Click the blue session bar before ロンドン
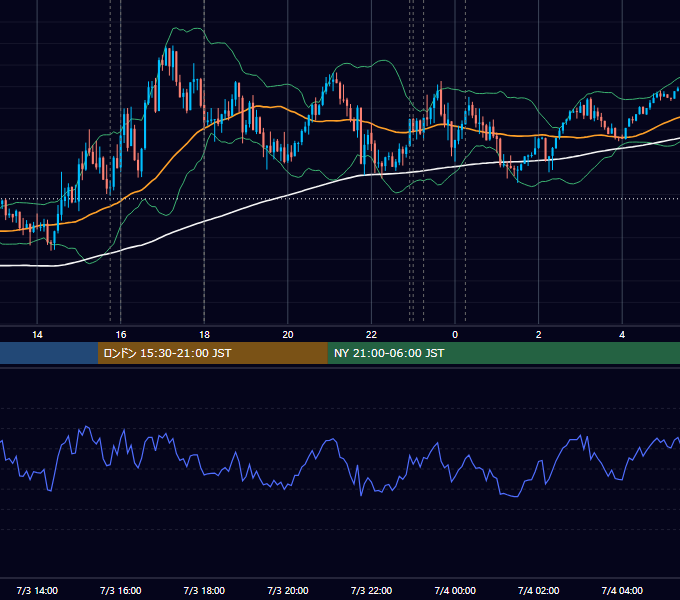The width and height of the screenshot is (680, 600). (49, 353)
